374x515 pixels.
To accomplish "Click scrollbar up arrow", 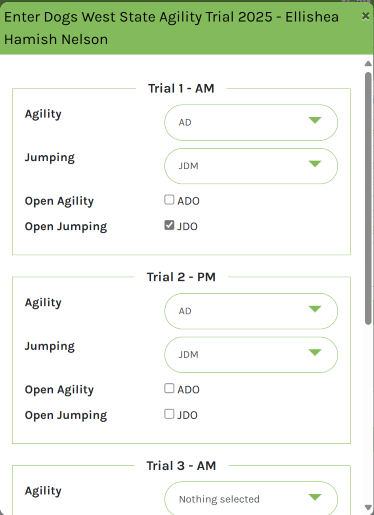I will 368,63.
